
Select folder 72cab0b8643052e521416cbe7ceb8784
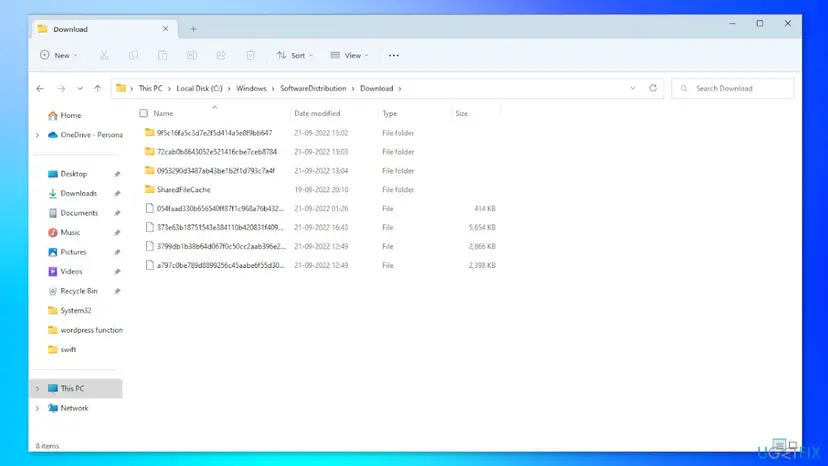(211, 152)
